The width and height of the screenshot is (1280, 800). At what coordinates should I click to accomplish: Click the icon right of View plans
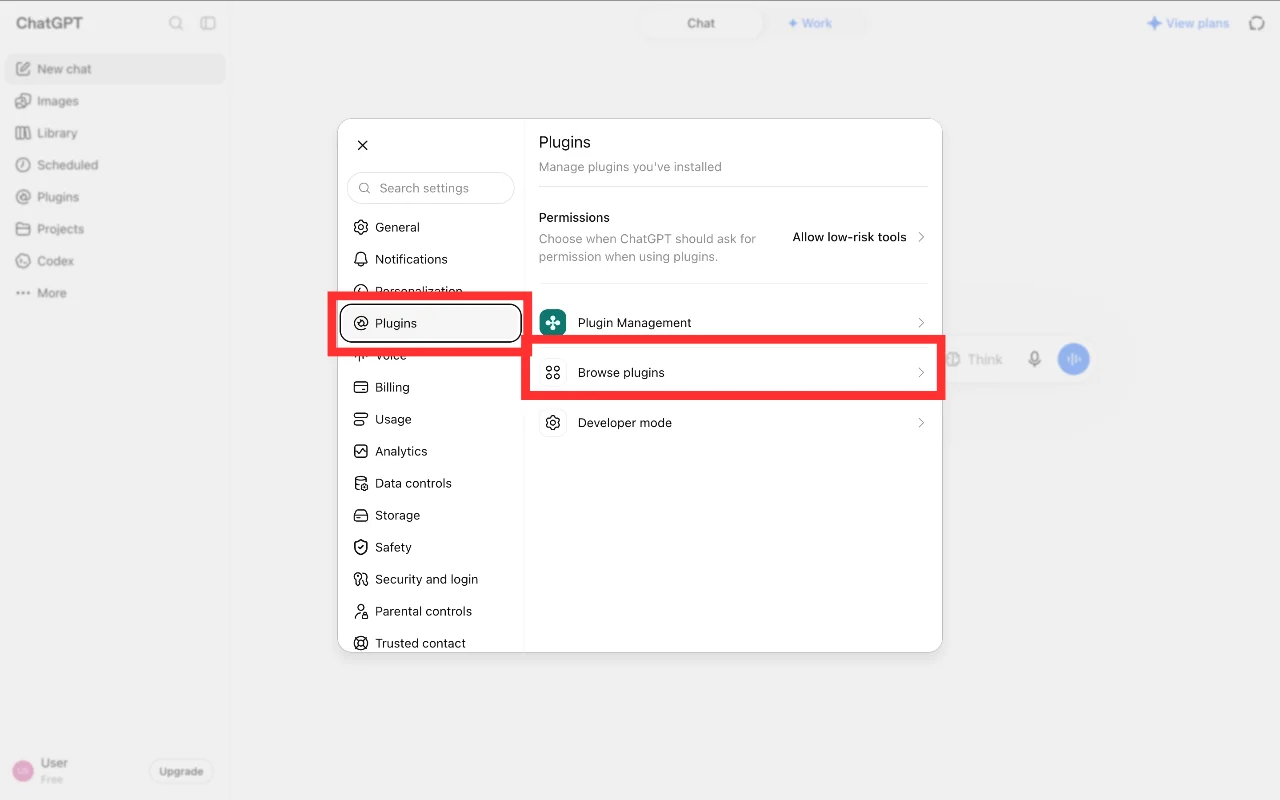1257,23
